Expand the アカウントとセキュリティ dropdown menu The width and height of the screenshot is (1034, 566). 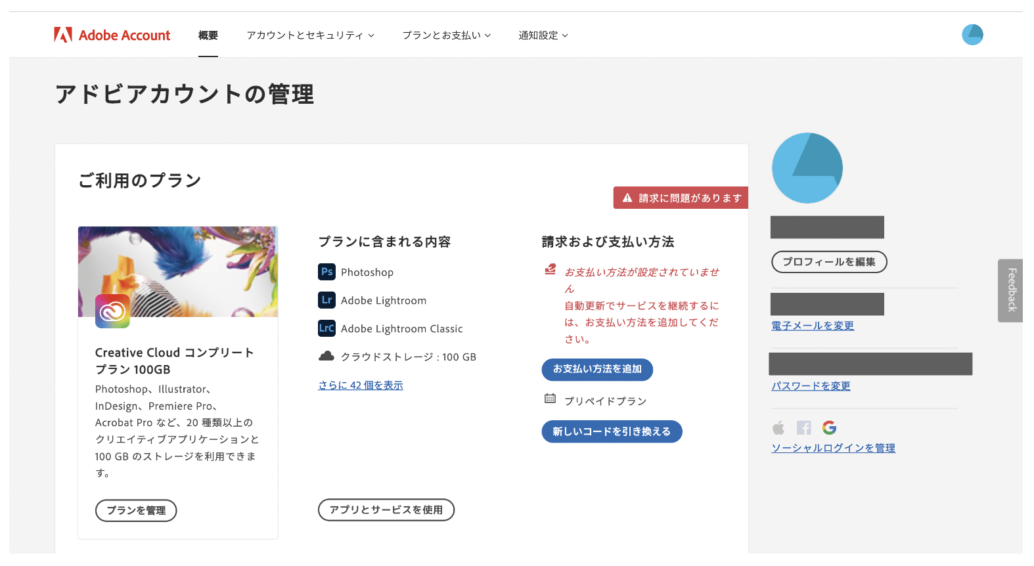tap(310, 36)
